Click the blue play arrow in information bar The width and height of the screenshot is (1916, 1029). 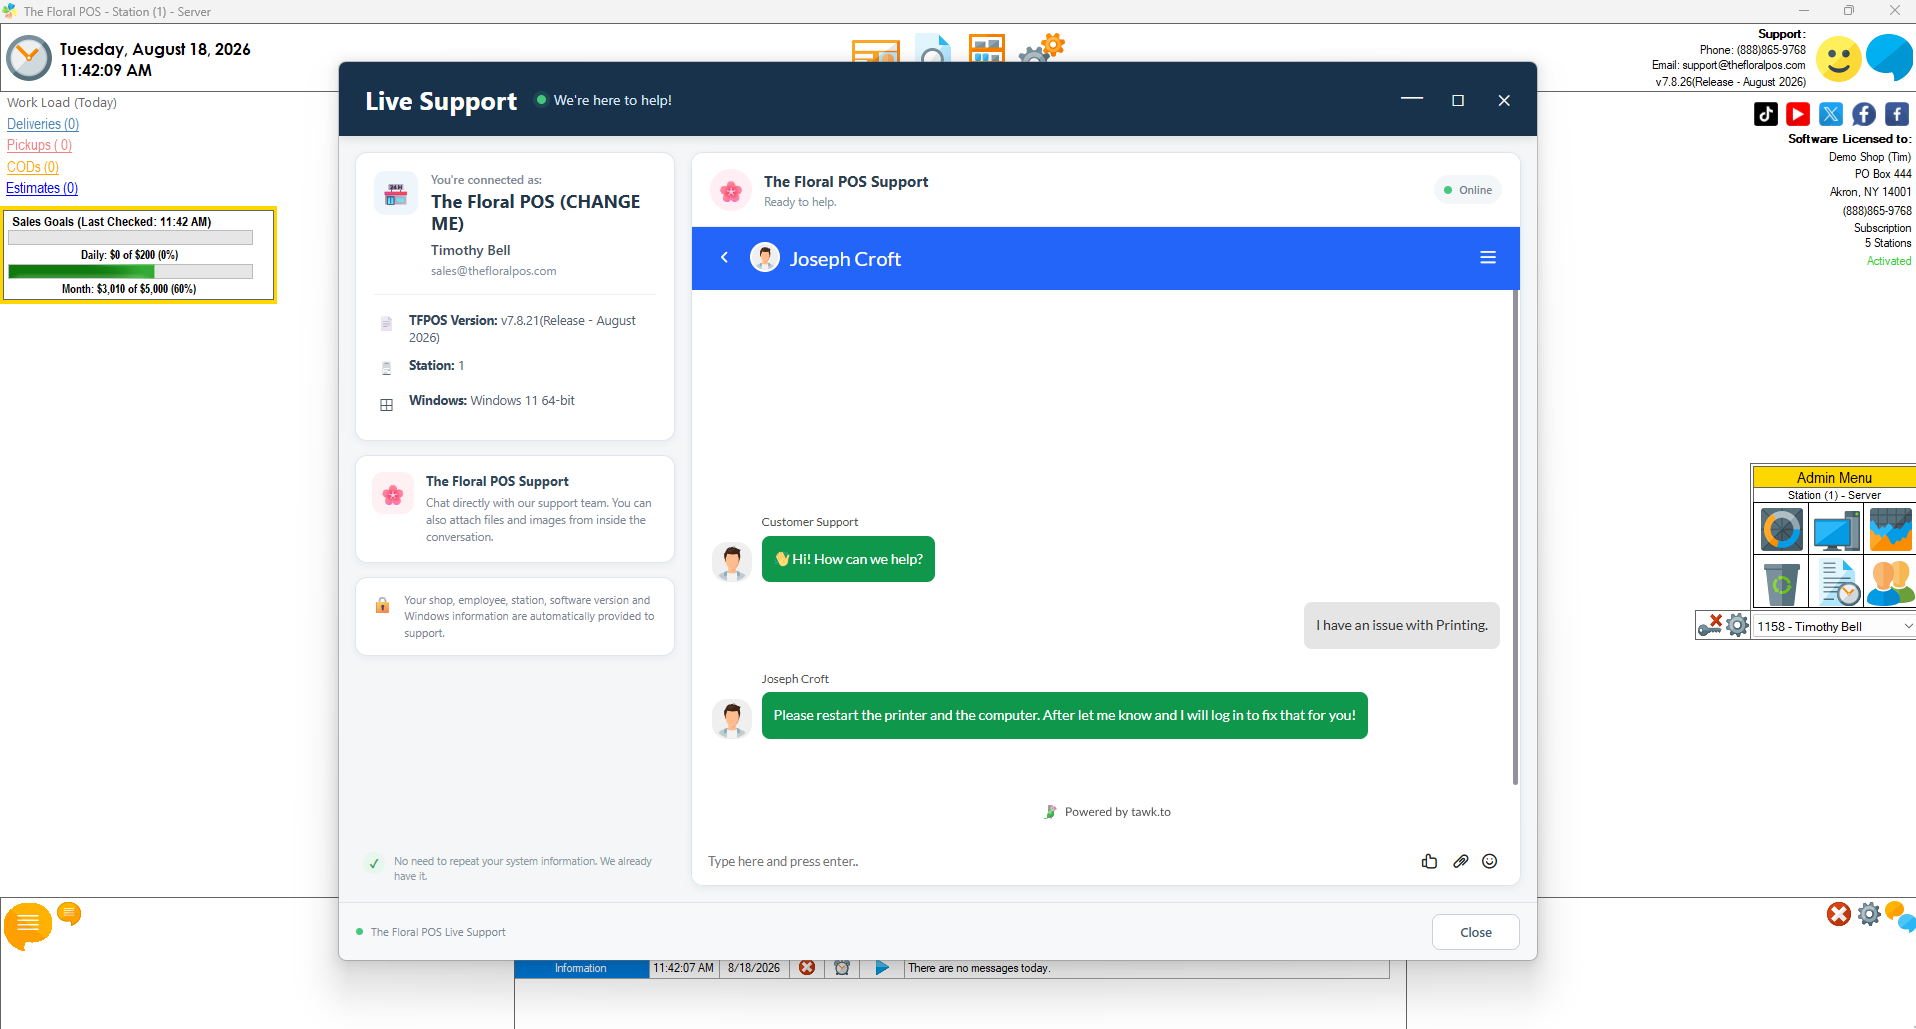tap(882, 968)
